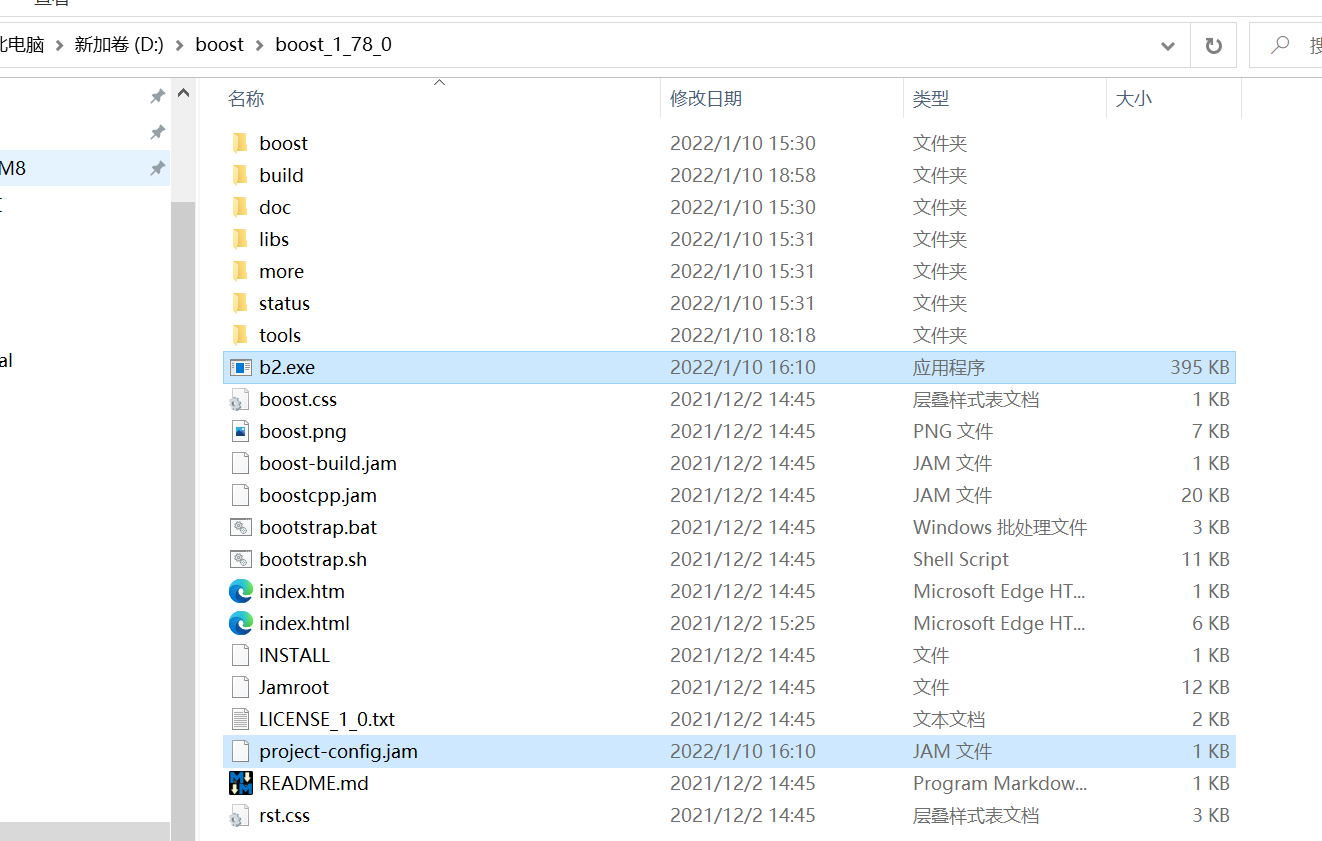Screen dimensions: 1322x841
Task: Expand the breadcrumb arrow after boost
Action: [x=261, y=44]
